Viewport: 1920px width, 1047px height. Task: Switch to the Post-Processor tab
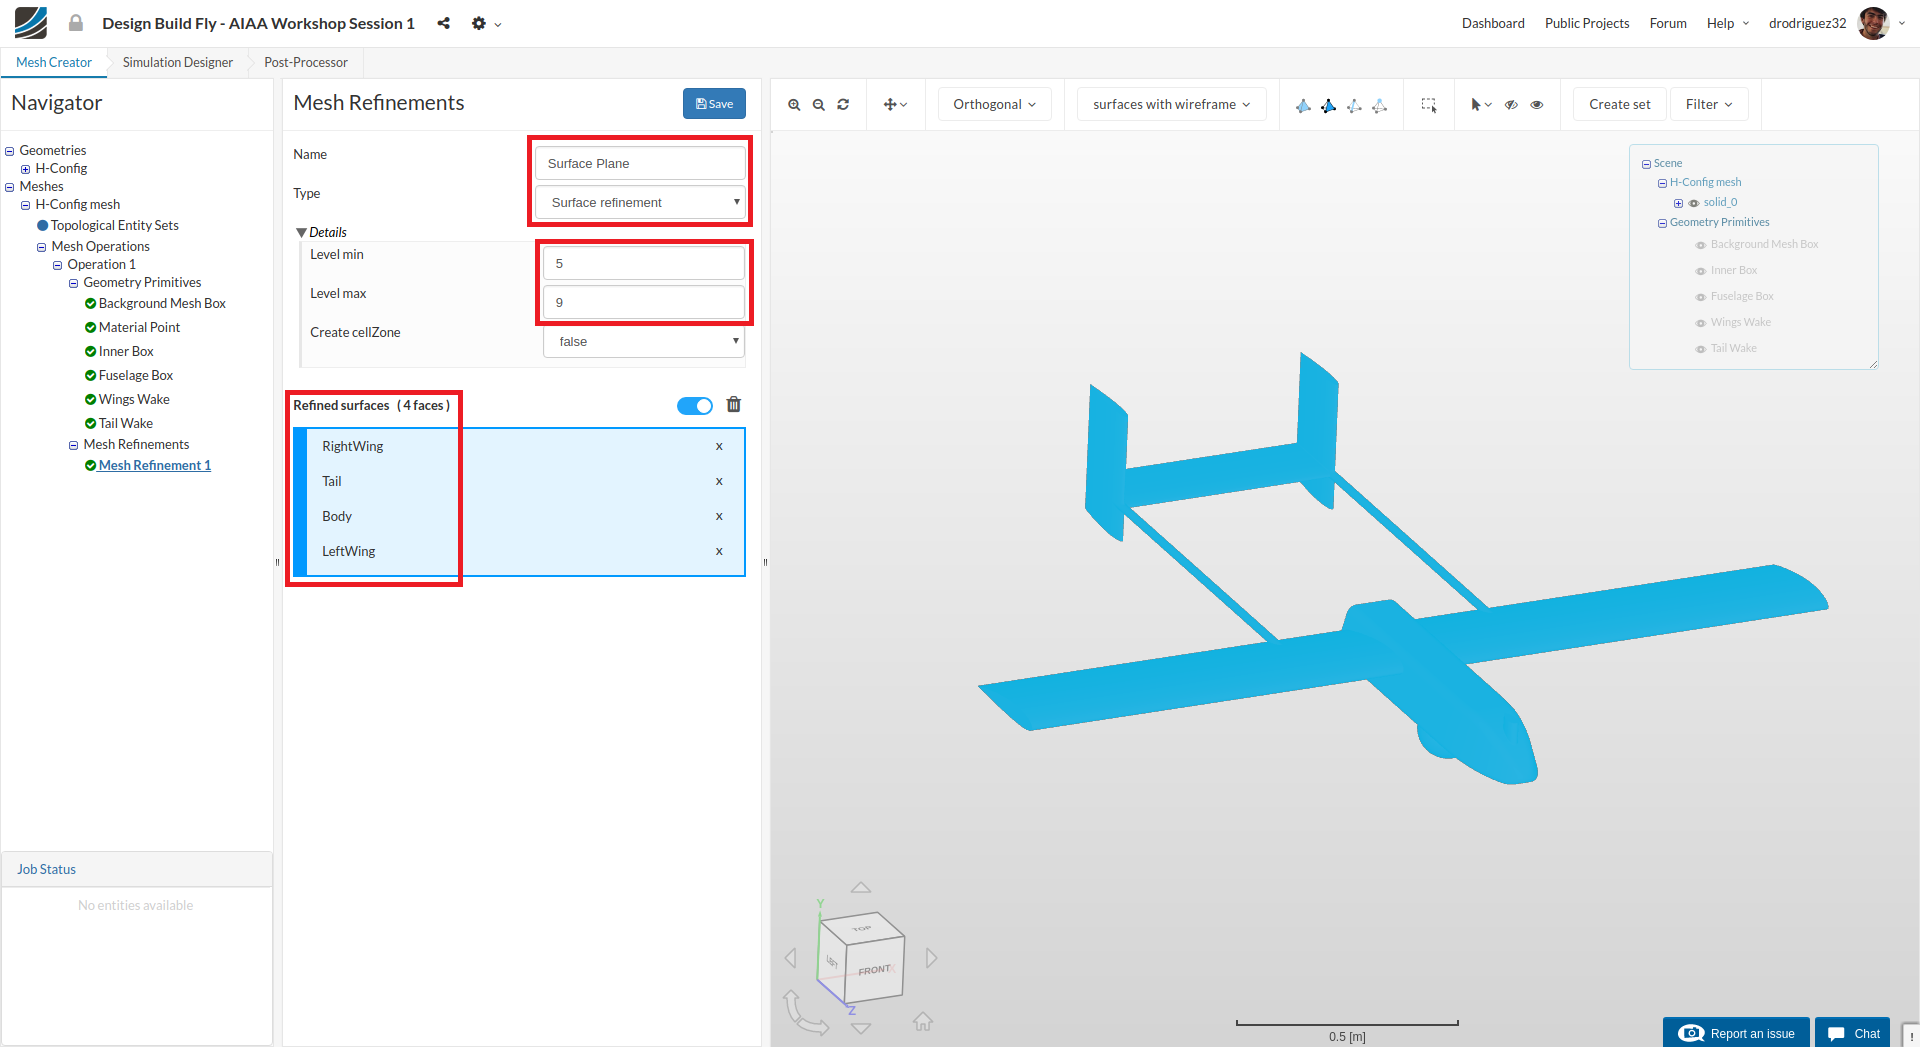pyautogui.click(x=306, y=62)
